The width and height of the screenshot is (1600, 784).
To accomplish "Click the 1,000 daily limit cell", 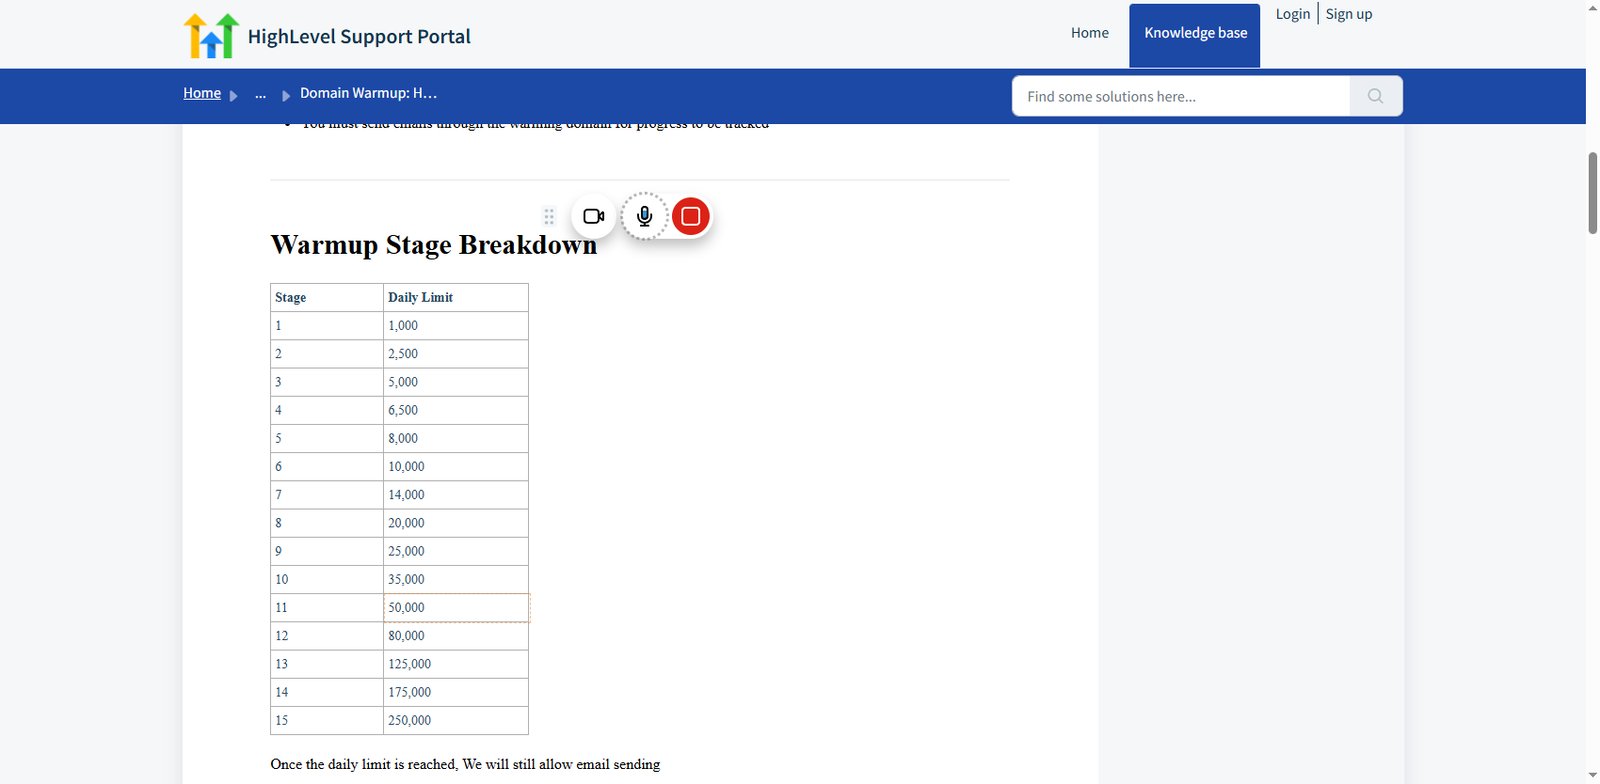I will point(456,326).
